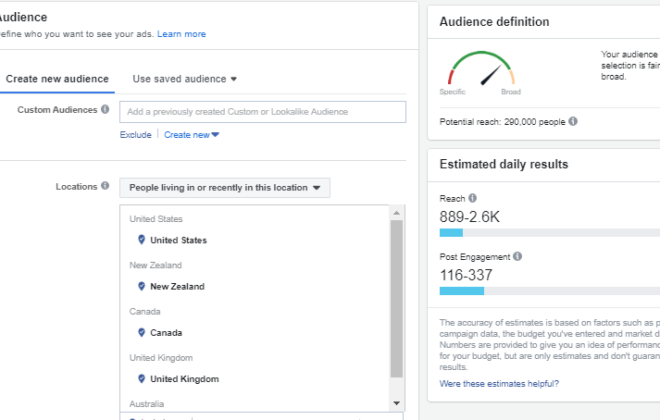Click the grey United States group heading
Viewport: 660px width, 420px height.
click(156, 219)
